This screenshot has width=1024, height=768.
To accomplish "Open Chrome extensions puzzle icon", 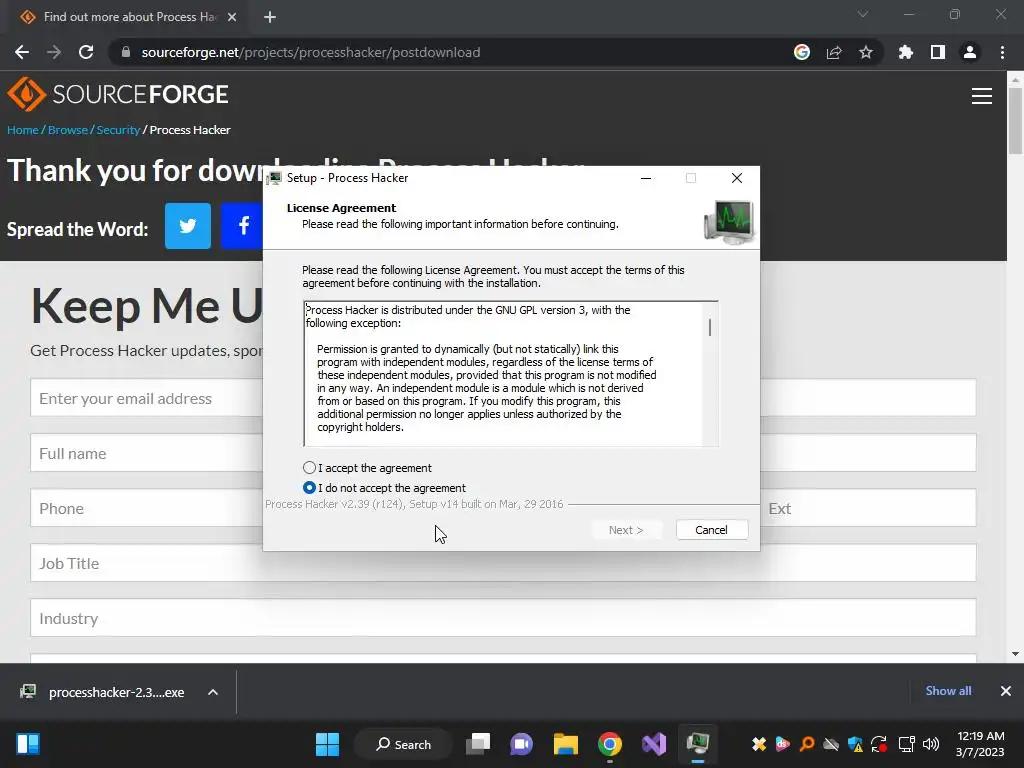I will [x=906, y=52].
